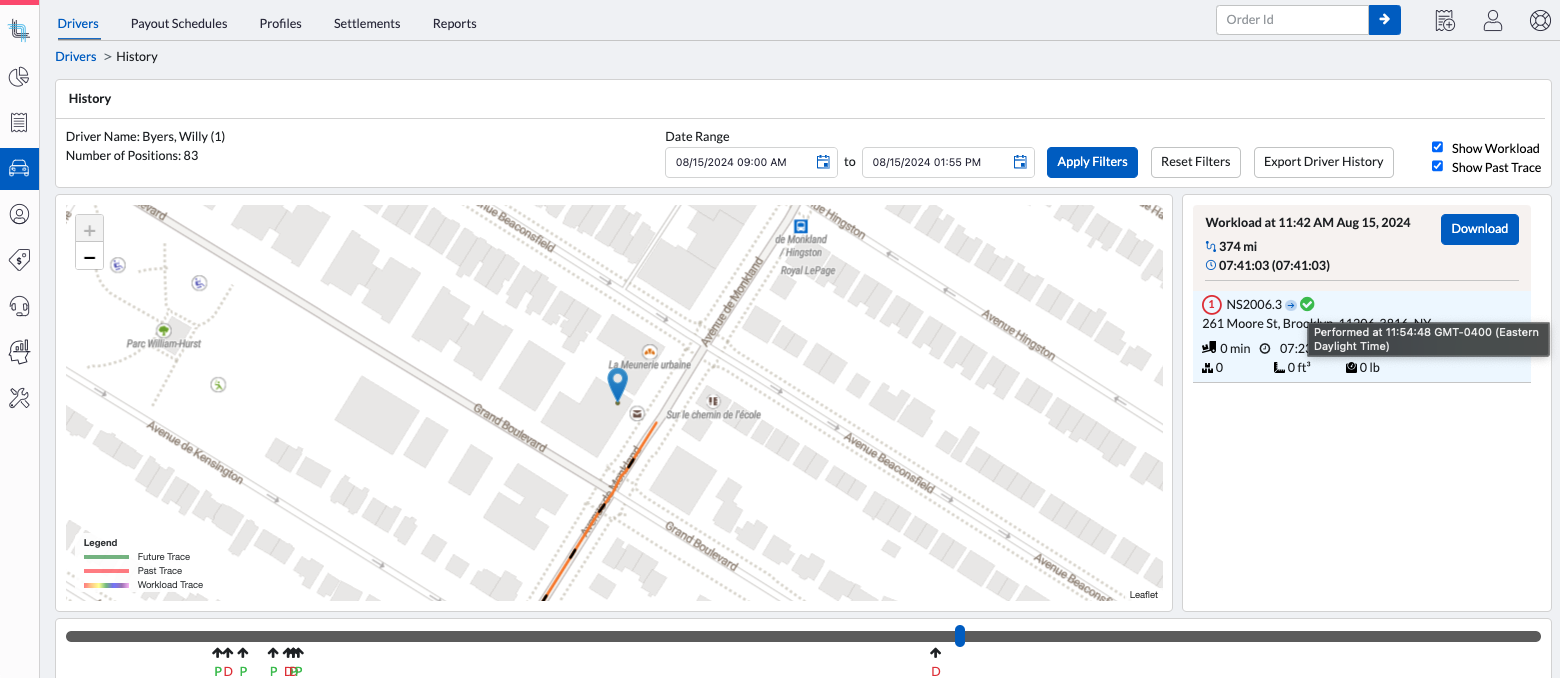Image resolution: width=1560 pixels, height=678 pixels.
Task: Click the map zoom out minus button
Action: (x=89, y=257)
